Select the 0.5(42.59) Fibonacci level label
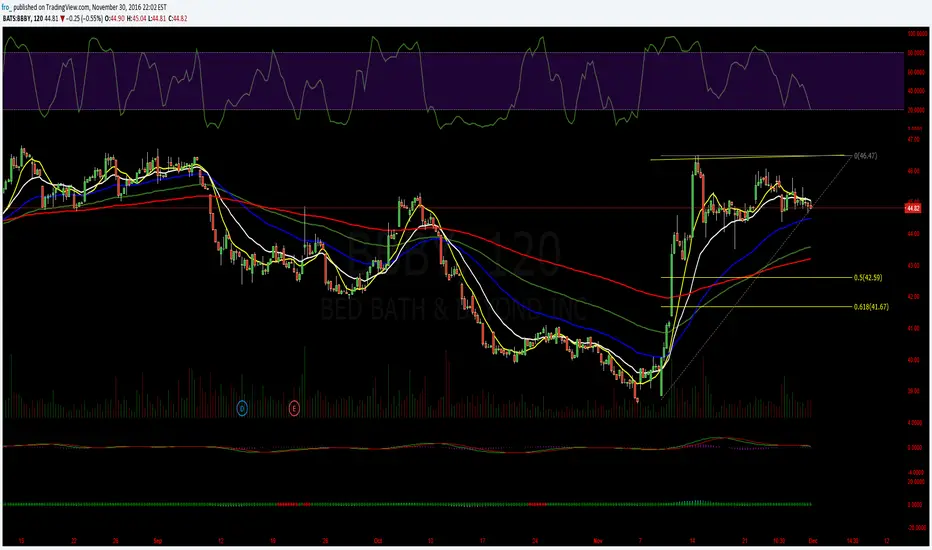Viewport: 932px width, 550px height. [x=868, y=278]
